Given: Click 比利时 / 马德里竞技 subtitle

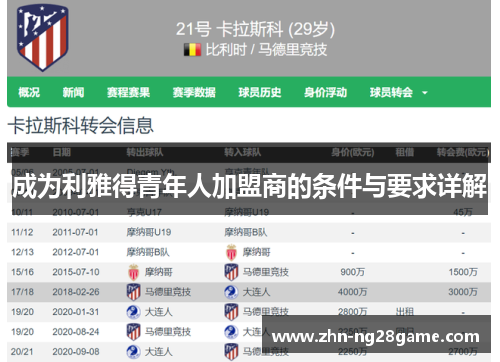Looking at the screenshot, I should (x=266, y=50).
